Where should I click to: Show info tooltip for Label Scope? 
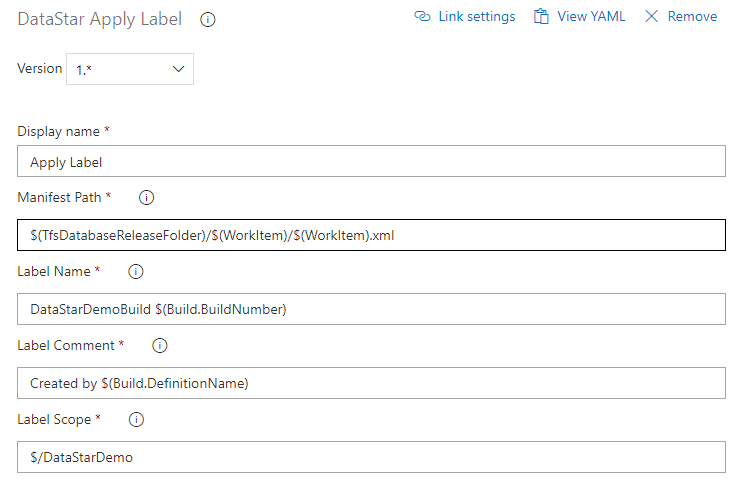[137, 420]
